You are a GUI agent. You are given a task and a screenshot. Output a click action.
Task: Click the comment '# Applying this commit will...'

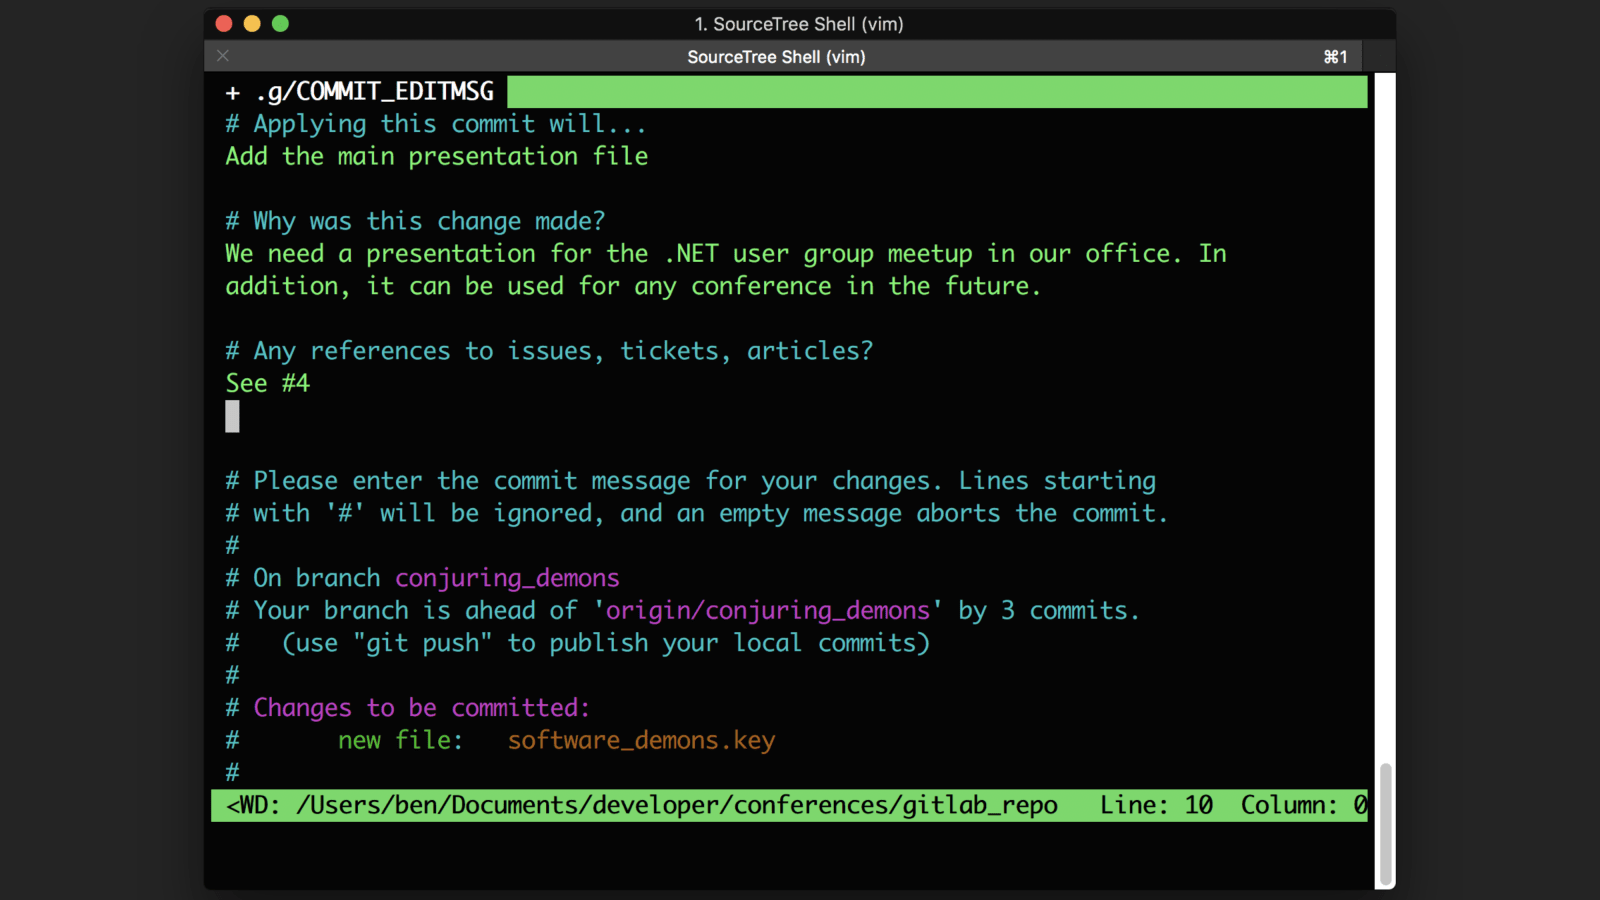click(x=435, y=124)
